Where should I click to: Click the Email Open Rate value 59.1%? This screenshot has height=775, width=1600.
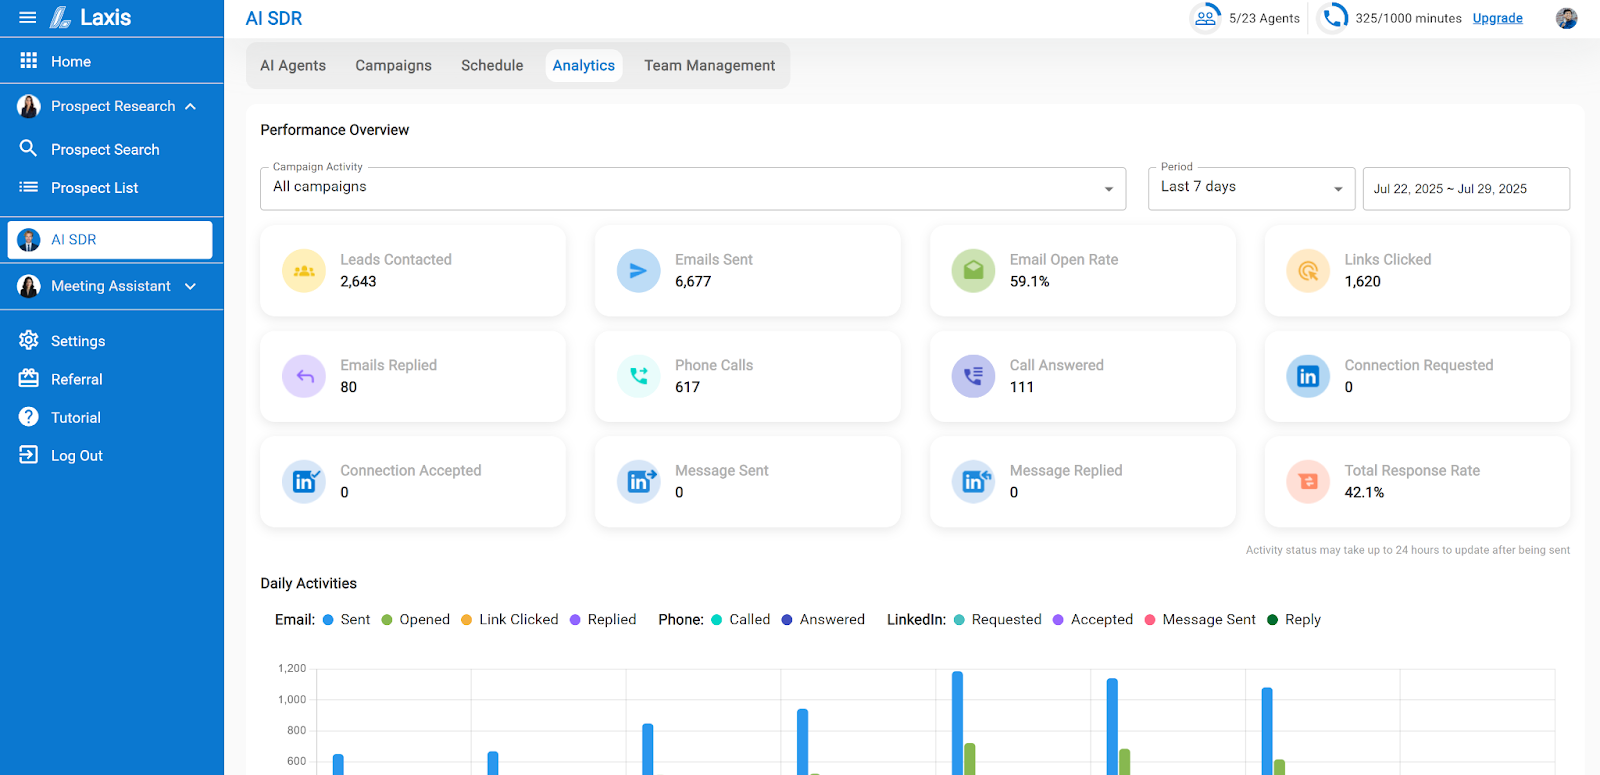coord(1029,282)
